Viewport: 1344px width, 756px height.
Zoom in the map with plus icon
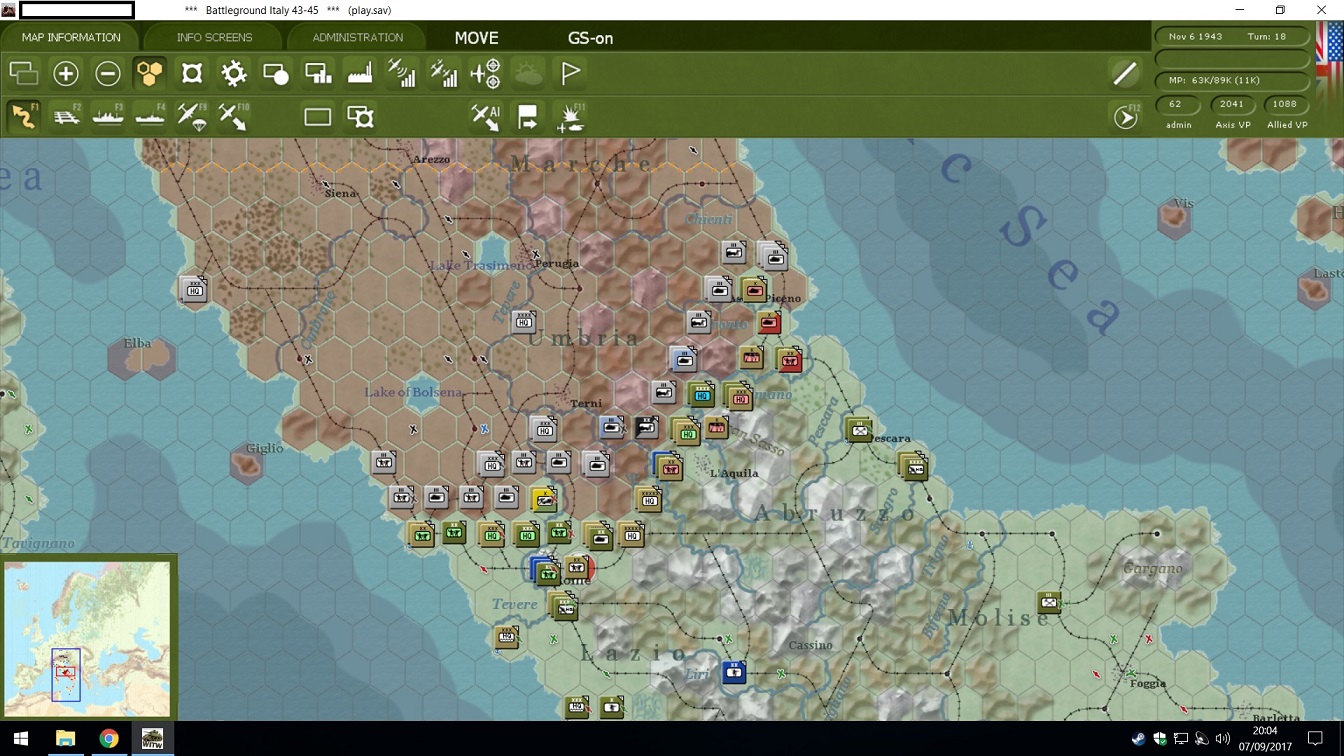[x=66, y=73]
